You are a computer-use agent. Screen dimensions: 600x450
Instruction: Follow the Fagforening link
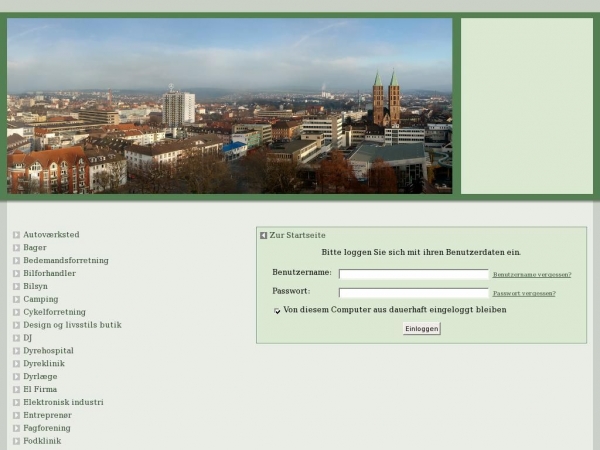pos(47,428)
